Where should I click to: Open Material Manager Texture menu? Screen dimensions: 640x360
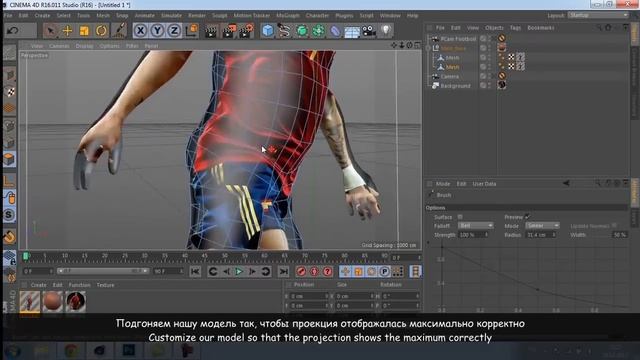[x=105, y=285]
